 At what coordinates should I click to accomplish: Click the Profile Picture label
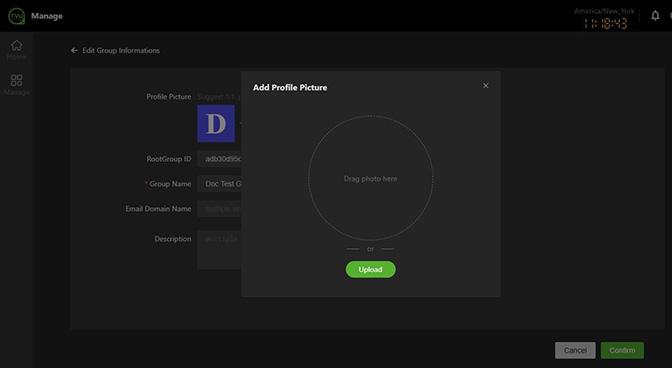[x=169, y=97]
